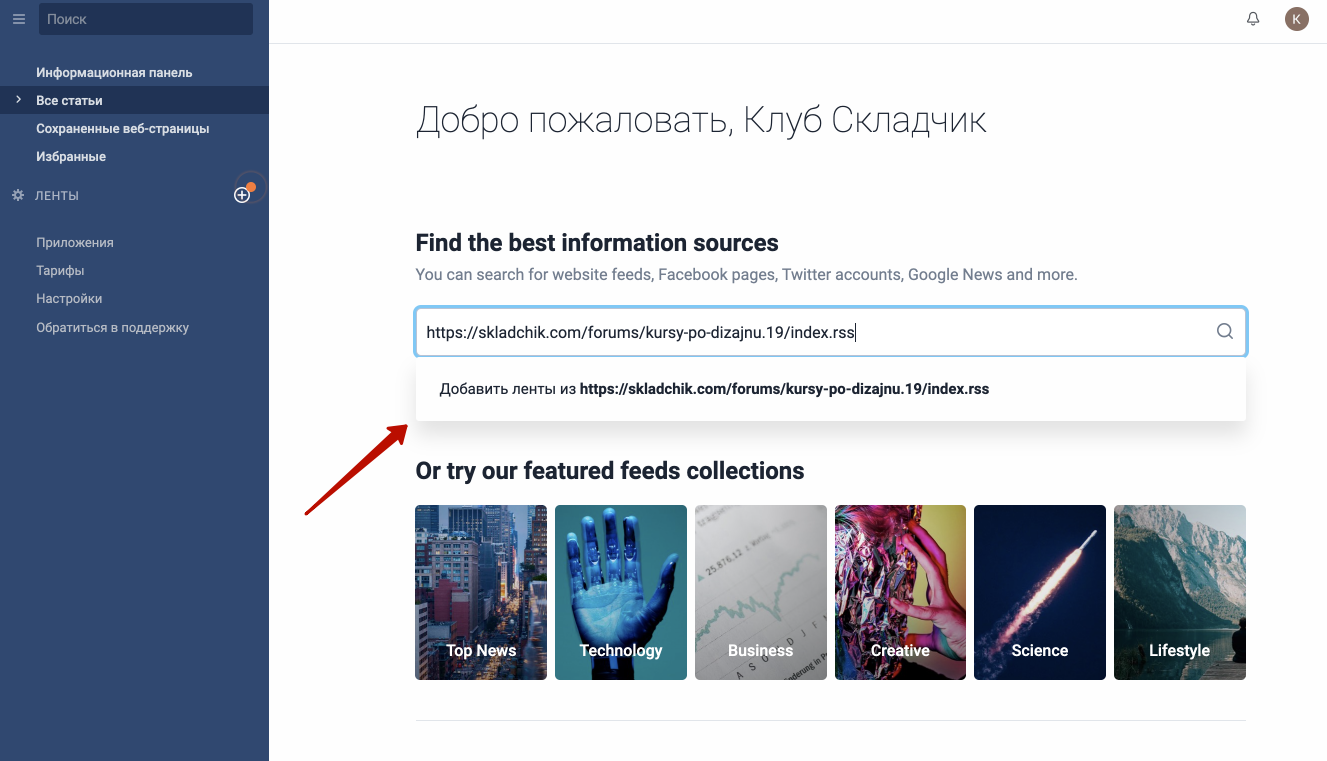Viewport: 1327px width, 761px height.
Task: Click the Поиск box in sidebar
Action: pyautogui.click(x=145, y=19)
